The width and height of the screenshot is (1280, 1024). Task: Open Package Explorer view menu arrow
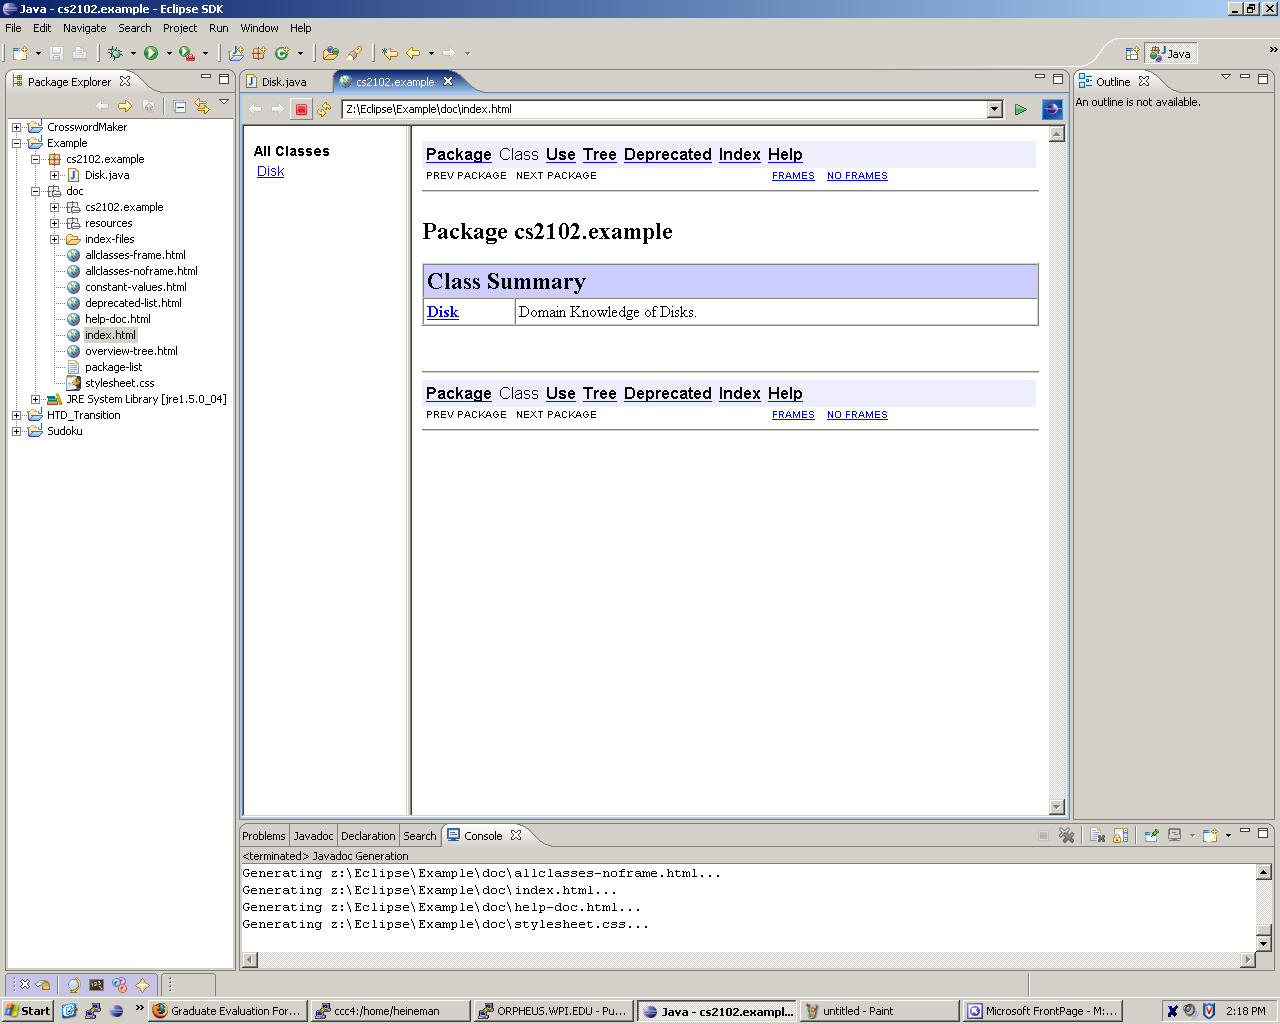[x=224, y=102]
